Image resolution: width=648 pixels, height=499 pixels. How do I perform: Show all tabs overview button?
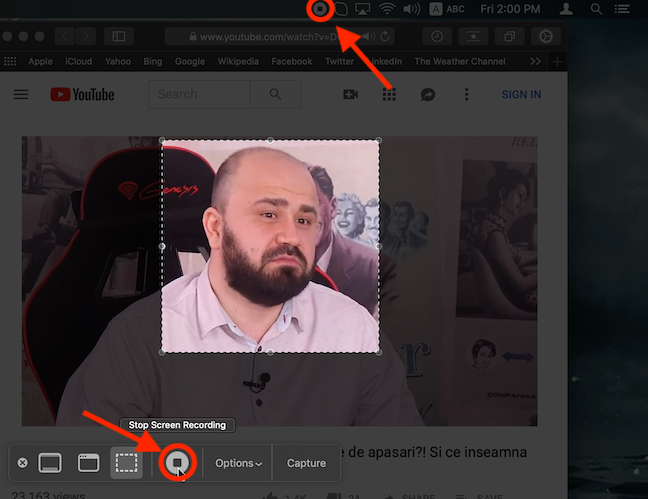coord(510,37)
